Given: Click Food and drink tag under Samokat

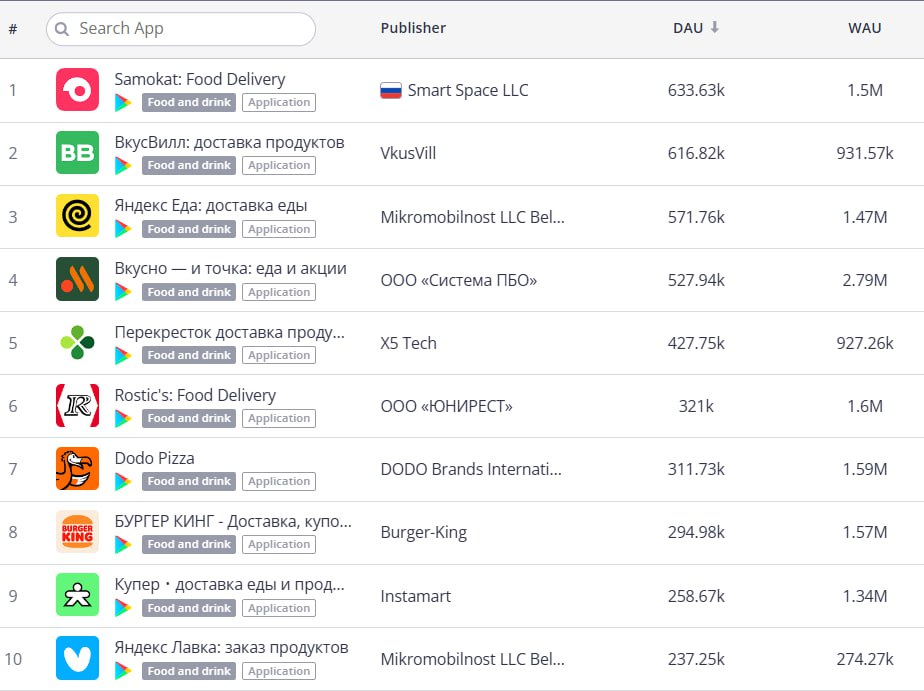Looking at the screenshot, I should point(189,103).
